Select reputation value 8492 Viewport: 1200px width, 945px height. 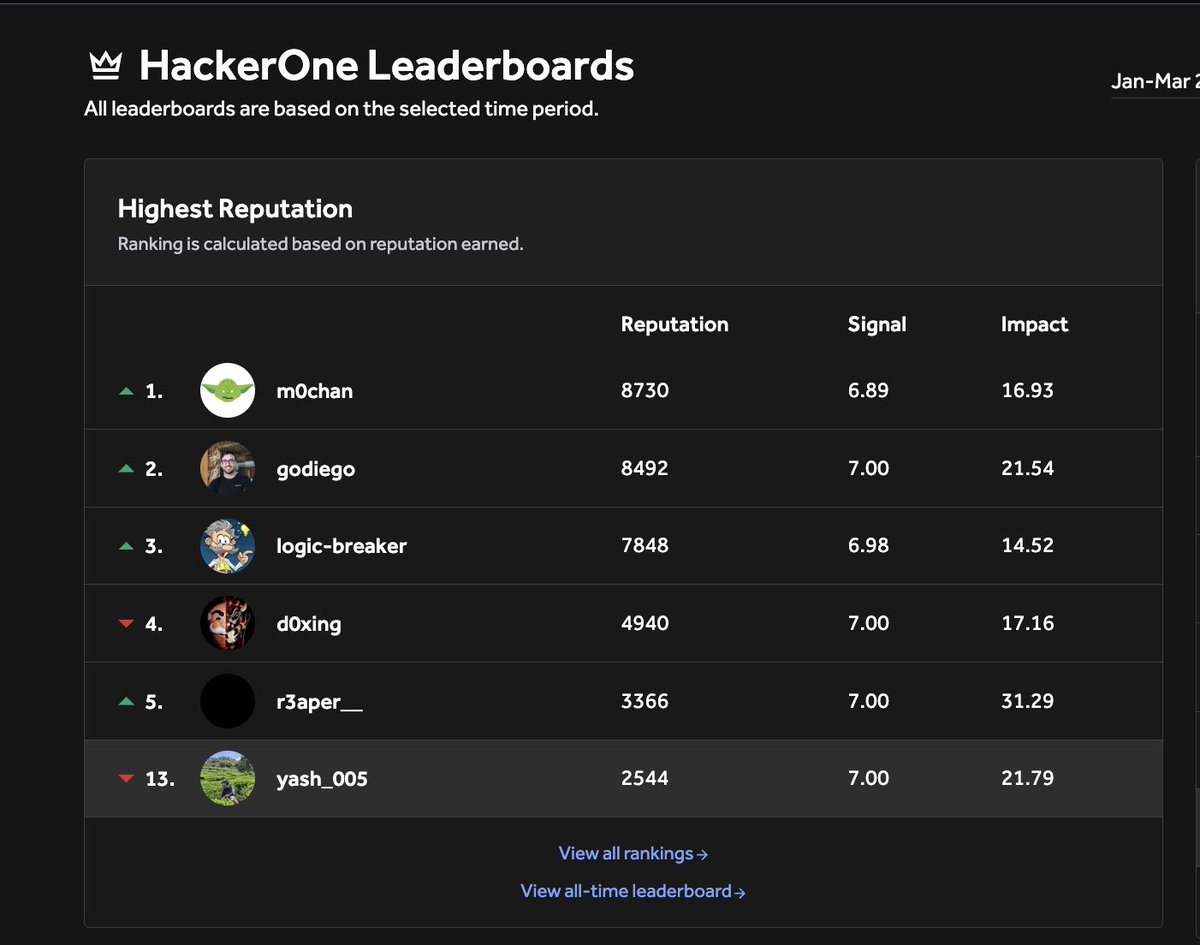(645, 468)
